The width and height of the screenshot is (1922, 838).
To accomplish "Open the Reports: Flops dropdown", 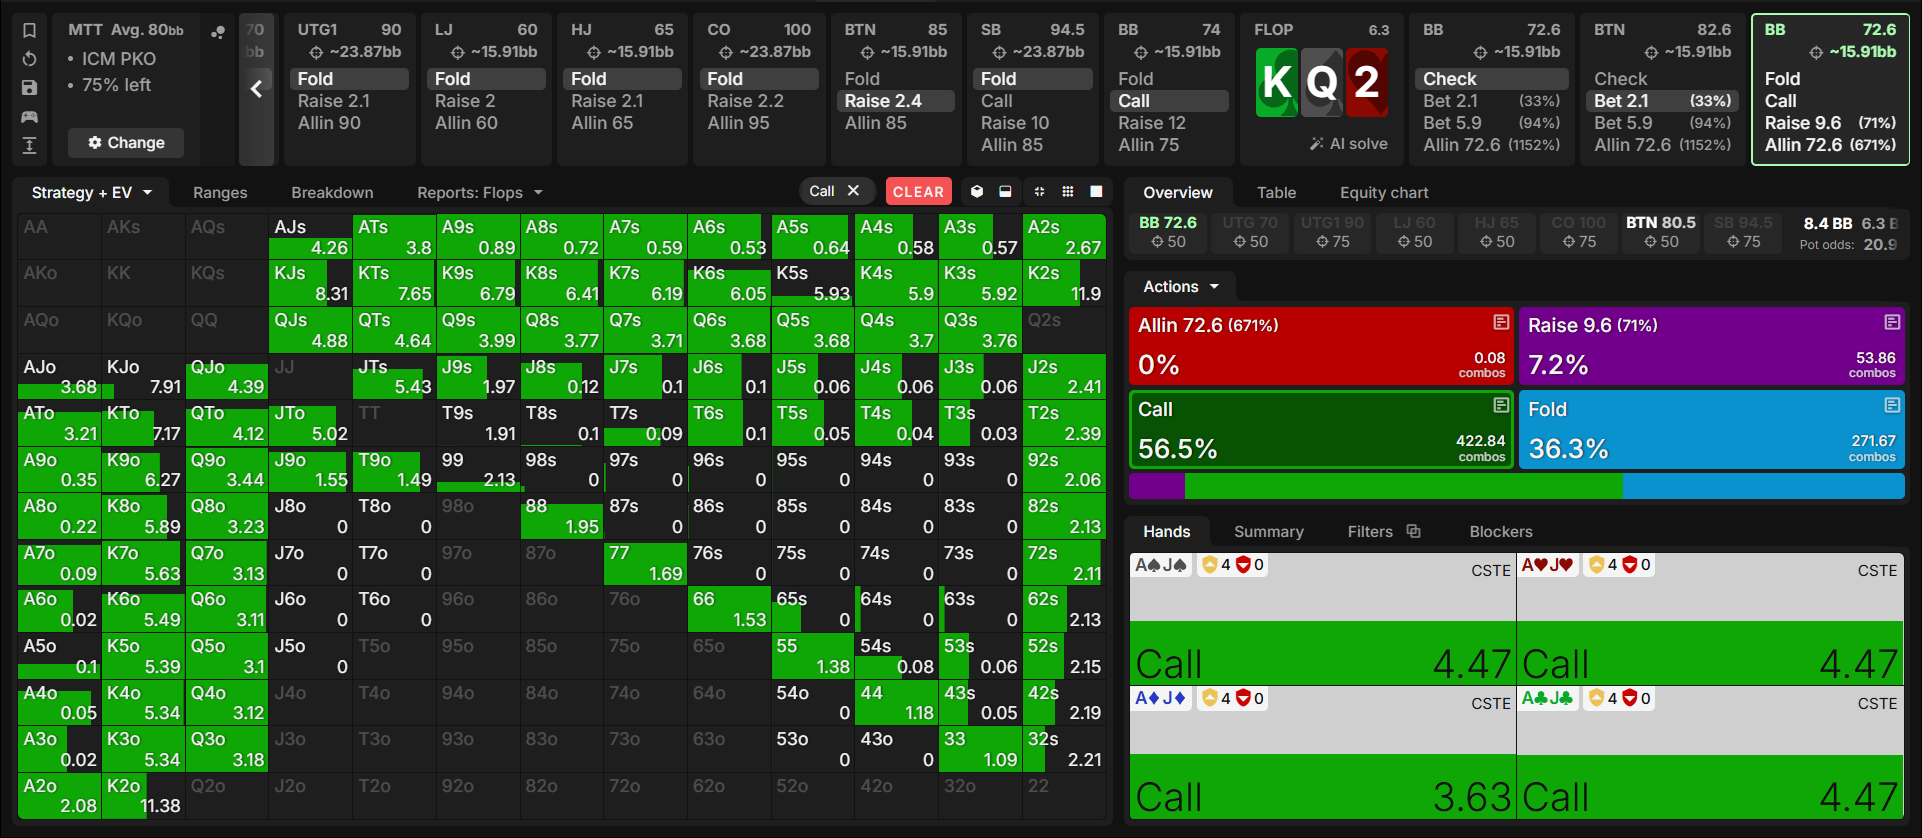I will click(480, 192).
